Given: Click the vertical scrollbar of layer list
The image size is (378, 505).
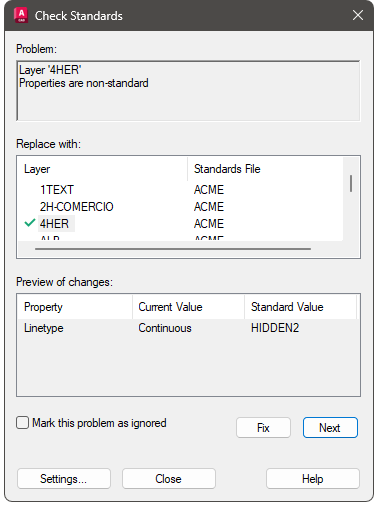Looking at the screenshot, I should coord(351,183).
